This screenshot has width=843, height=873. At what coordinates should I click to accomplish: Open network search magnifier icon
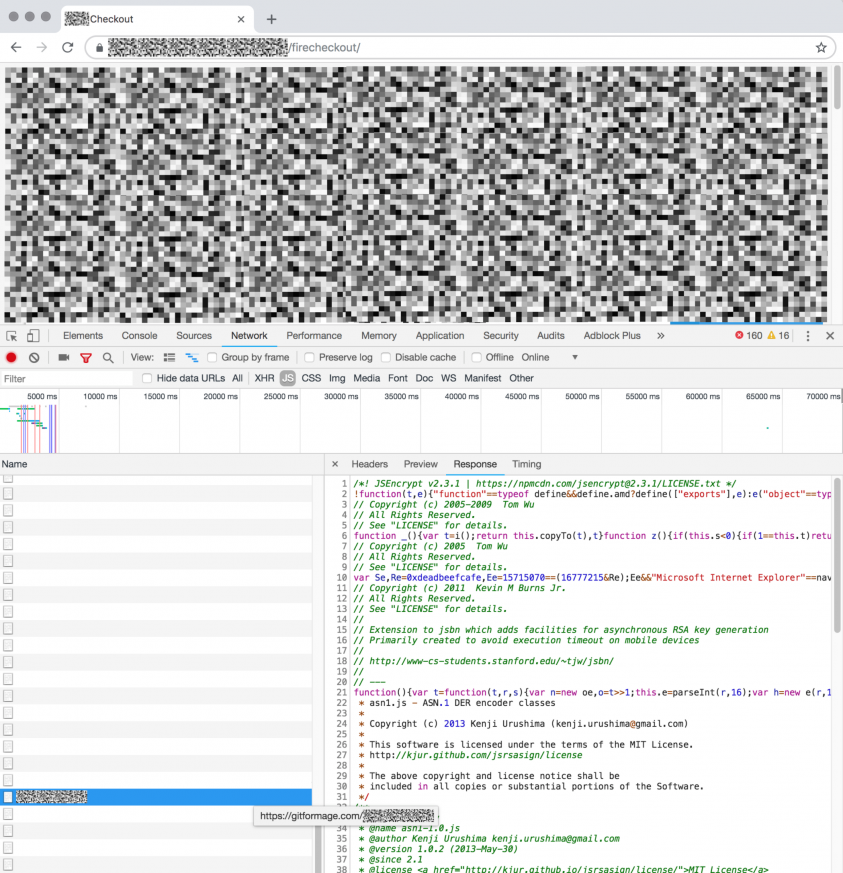pos(108,357)
